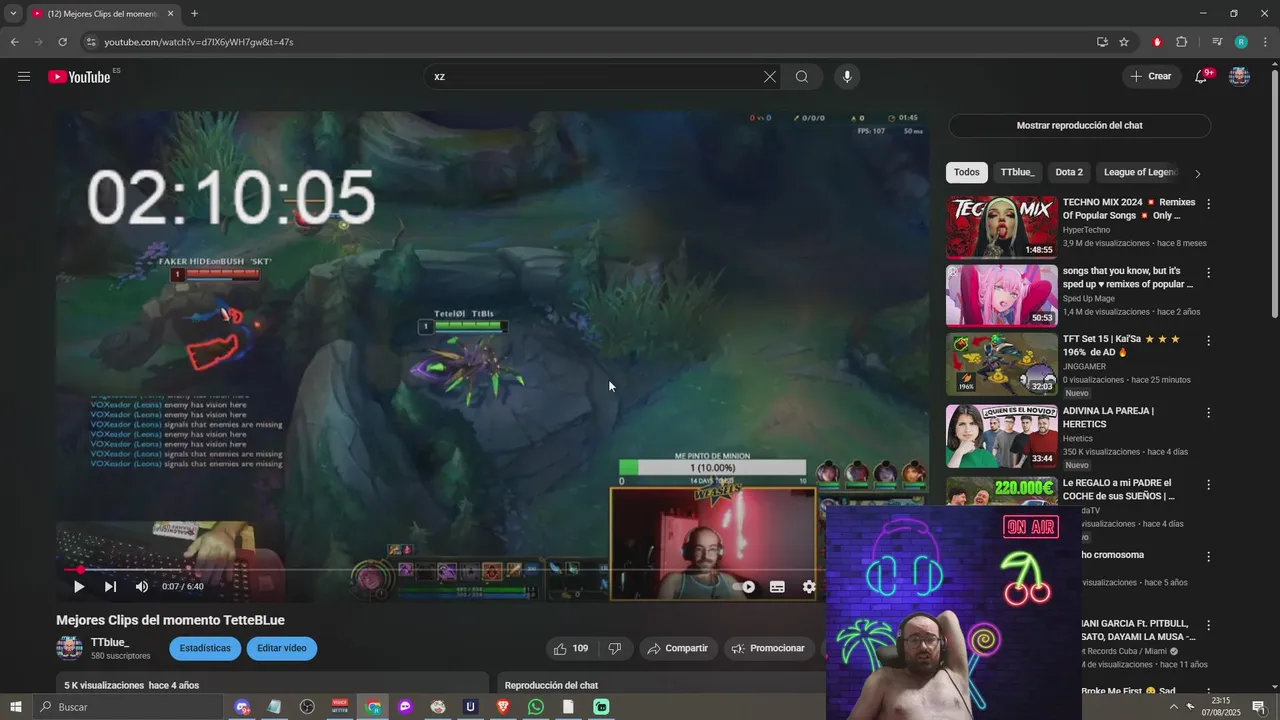Open Brave browser from the taskbar
The height and width of the screenshot is (720, 1280).
(503, 707)
